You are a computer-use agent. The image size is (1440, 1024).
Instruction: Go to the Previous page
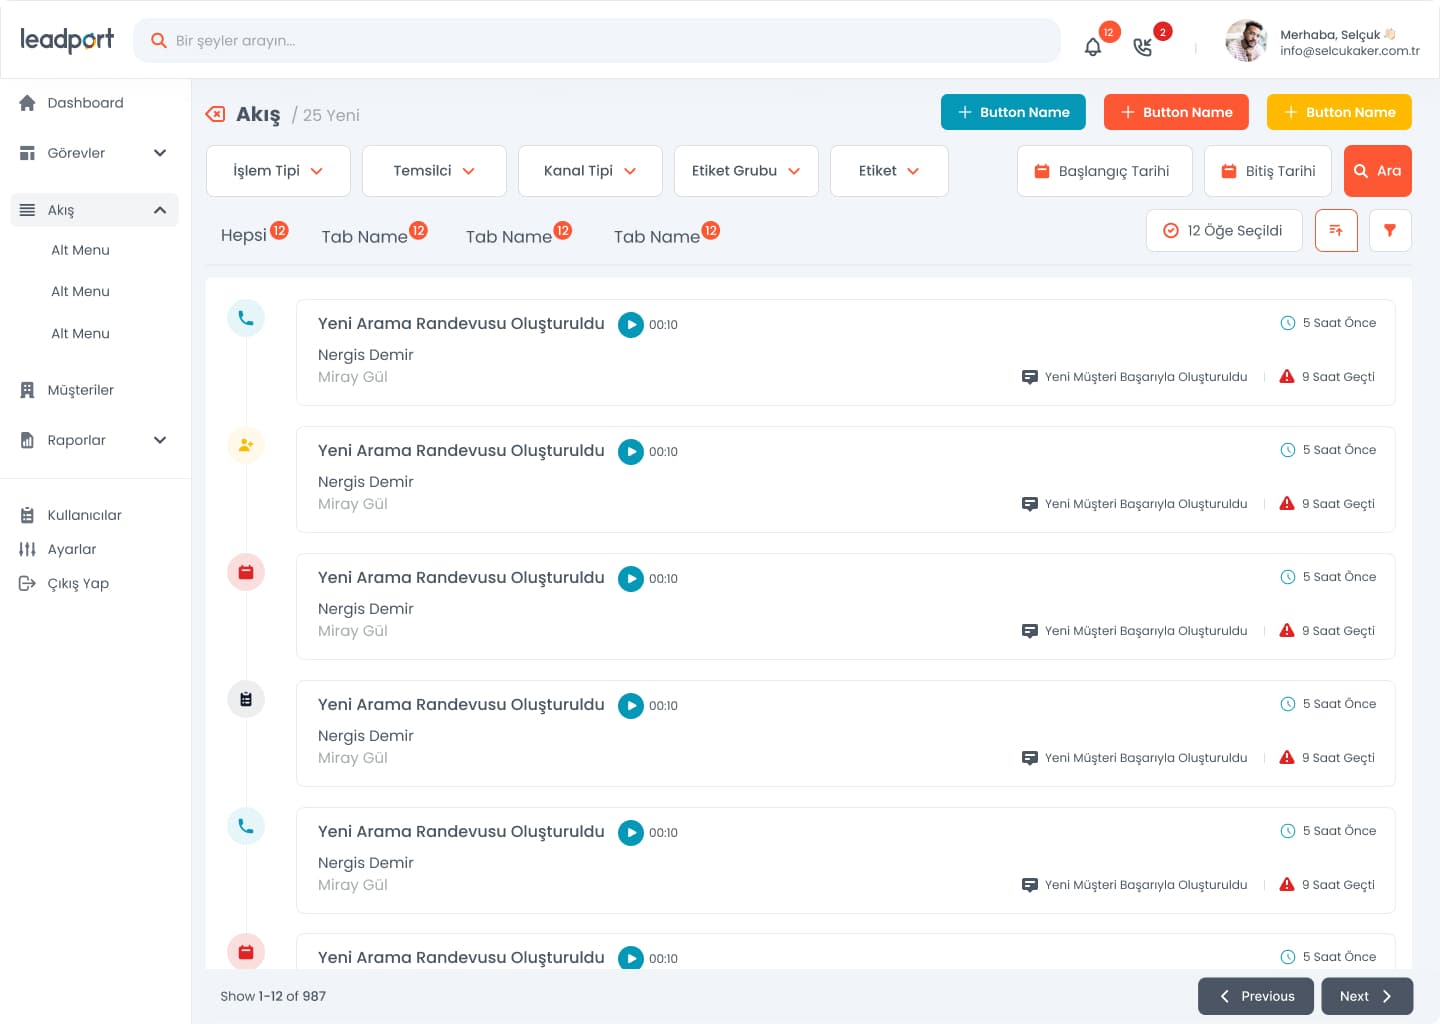(1256, 996)
